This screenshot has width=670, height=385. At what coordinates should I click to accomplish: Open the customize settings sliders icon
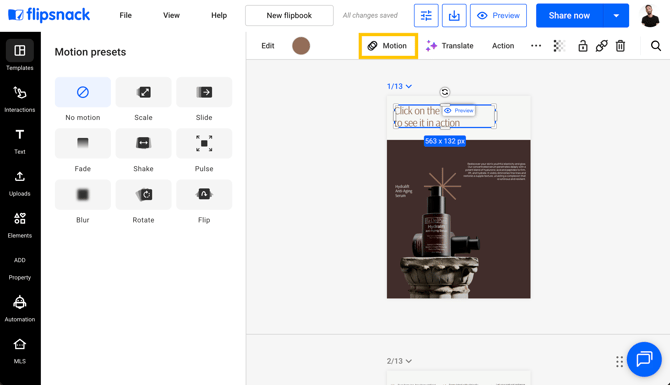coord(426,15)
